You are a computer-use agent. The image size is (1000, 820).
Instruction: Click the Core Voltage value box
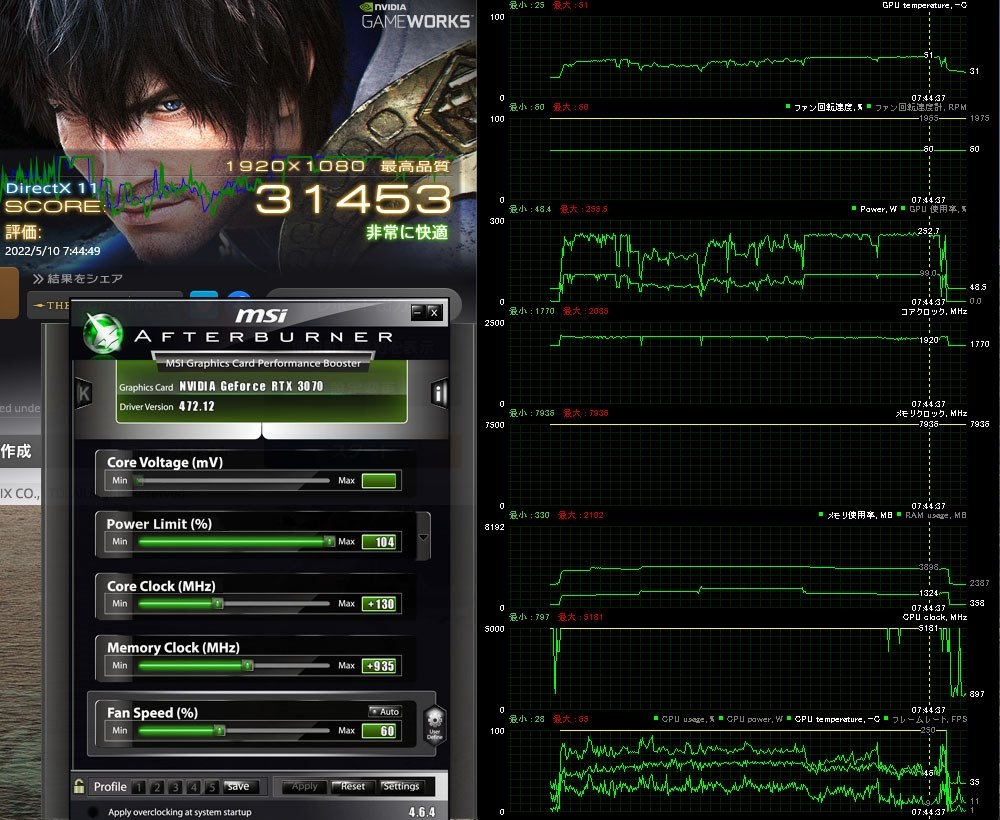(x=379, y=481)
